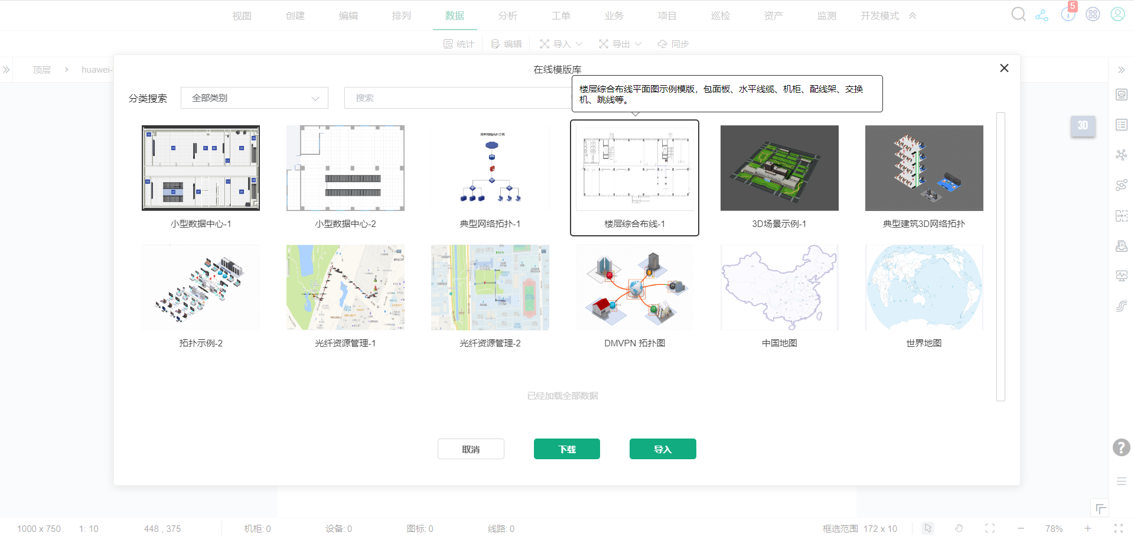This screenshot has width=1134, height=539.
Task: Zoom out with the minus icon
Action: (x=1020, y=528)
